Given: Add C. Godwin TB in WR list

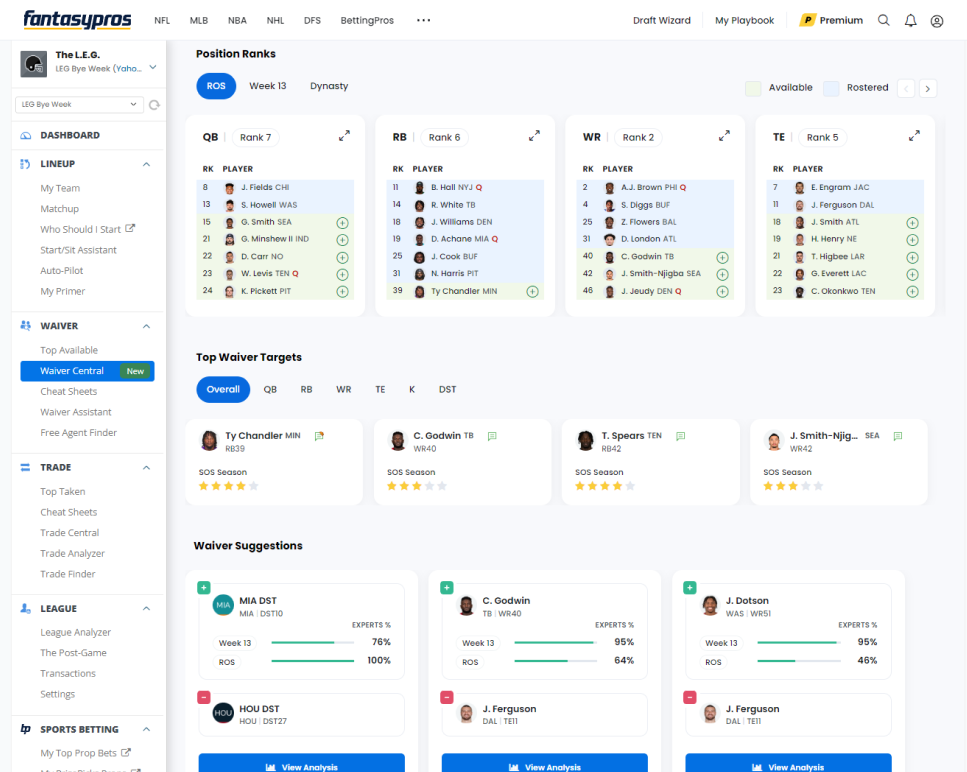Looking at the screenshot, I should (x=722, y=257).
